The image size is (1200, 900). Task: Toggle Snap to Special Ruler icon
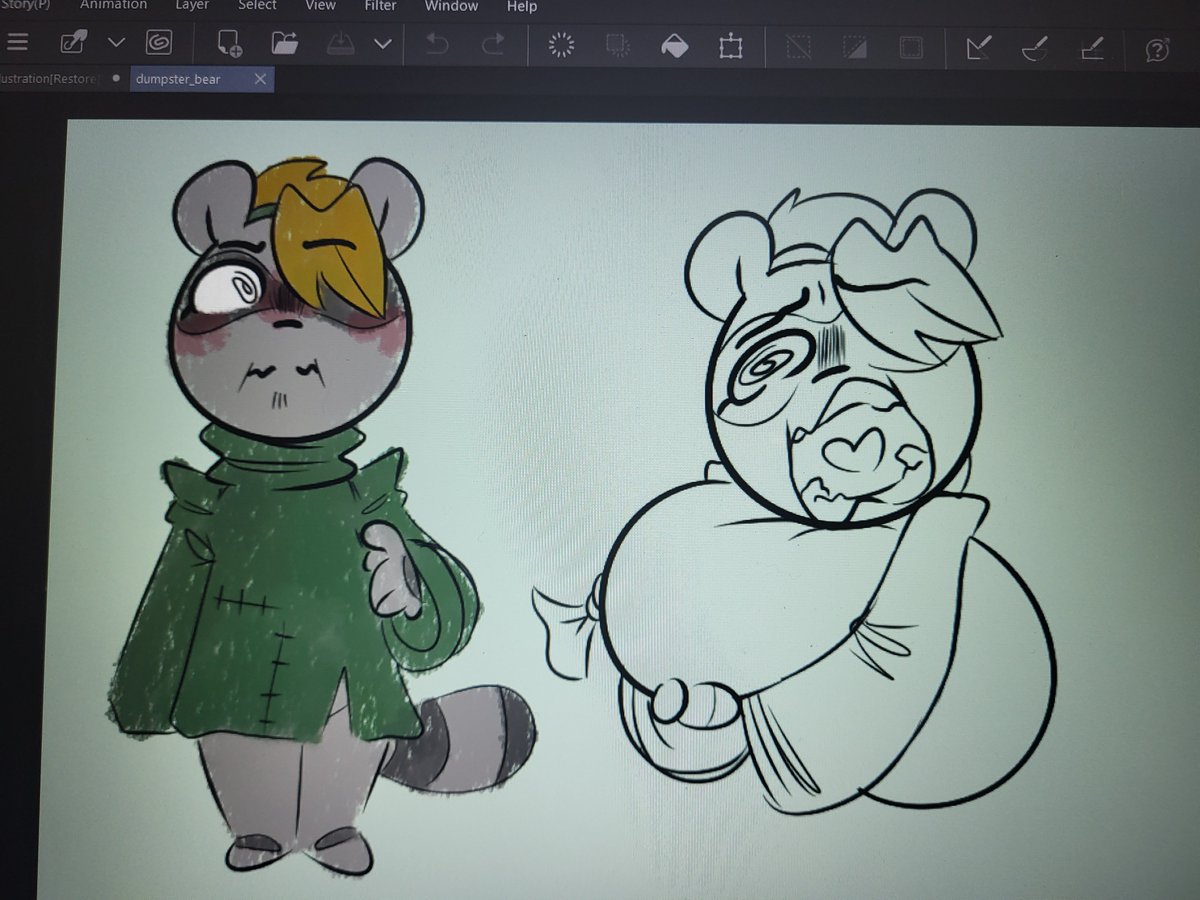point(1034,48)
